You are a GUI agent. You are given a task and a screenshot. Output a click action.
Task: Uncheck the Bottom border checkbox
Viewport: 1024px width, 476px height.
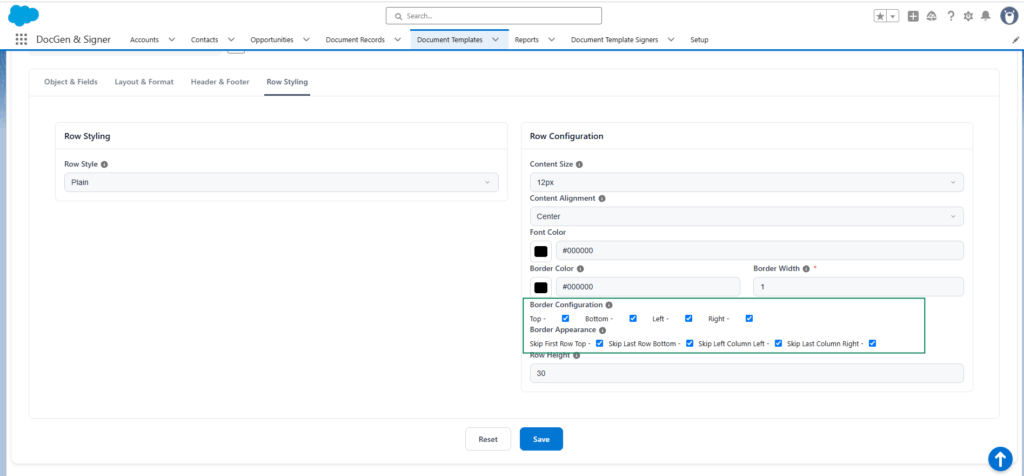633,319
